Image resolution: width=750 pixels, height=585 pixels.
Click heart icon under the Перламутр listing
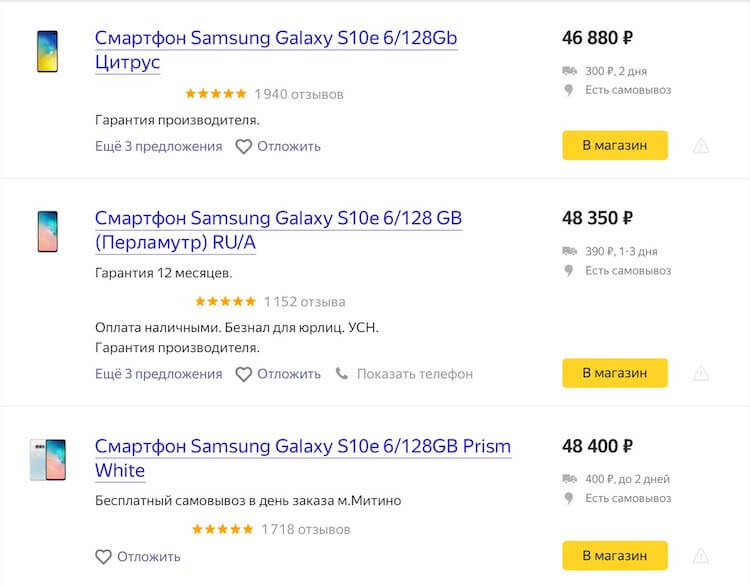click(244, 374)
